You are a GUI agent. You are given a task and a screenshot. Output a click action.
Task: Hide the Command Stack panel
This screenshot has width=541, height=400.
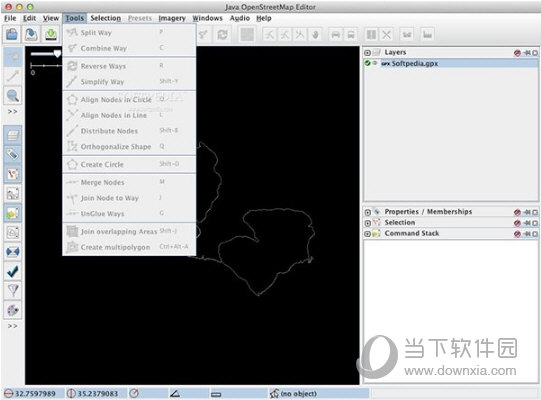[x=517, y=234]
